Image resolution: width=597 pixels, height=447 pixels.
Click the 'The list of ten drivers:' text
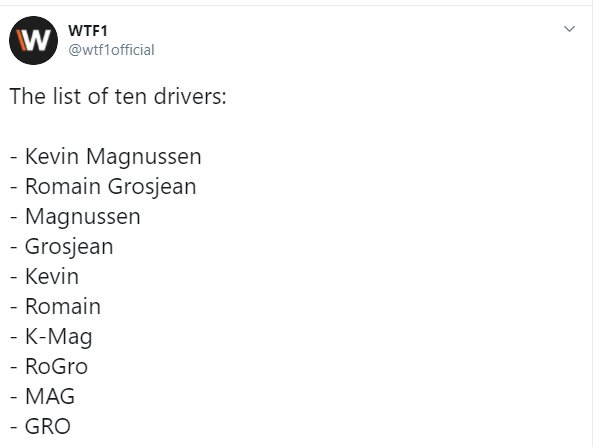click(118, 96)
